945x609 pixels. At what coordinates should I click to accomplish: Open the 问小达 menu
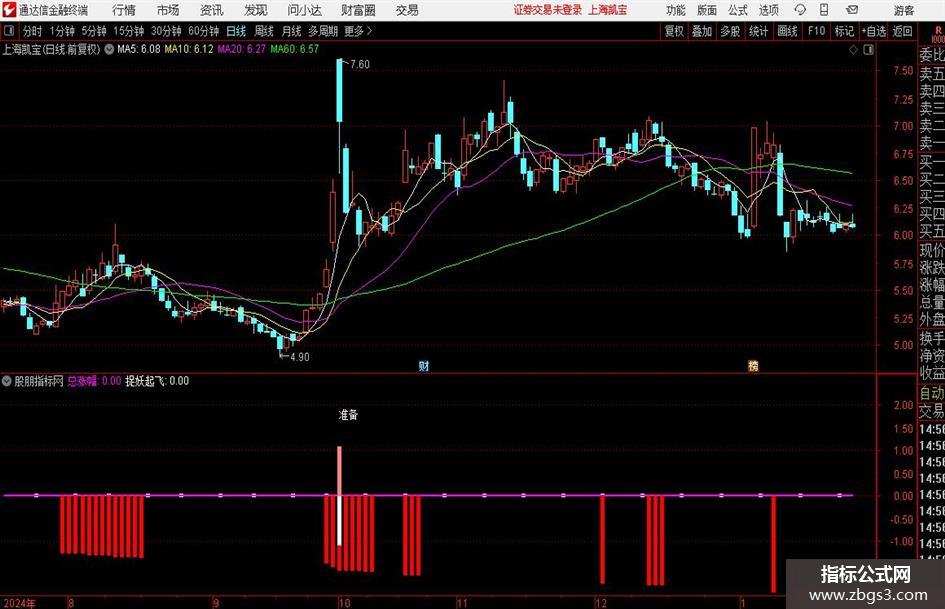pyautogui.click(x=304, y=10)
